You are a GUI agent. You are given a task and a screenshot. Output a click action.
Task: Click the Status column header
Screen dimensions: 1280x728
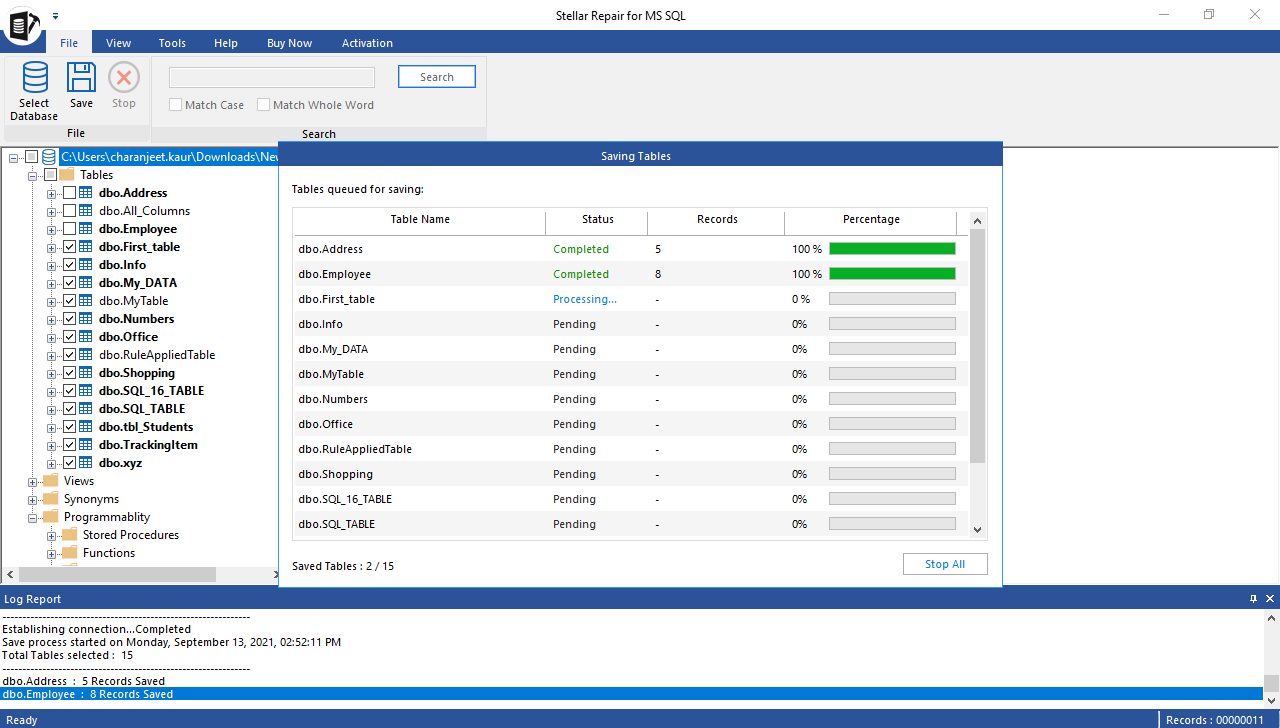click(x=598, y=219)
